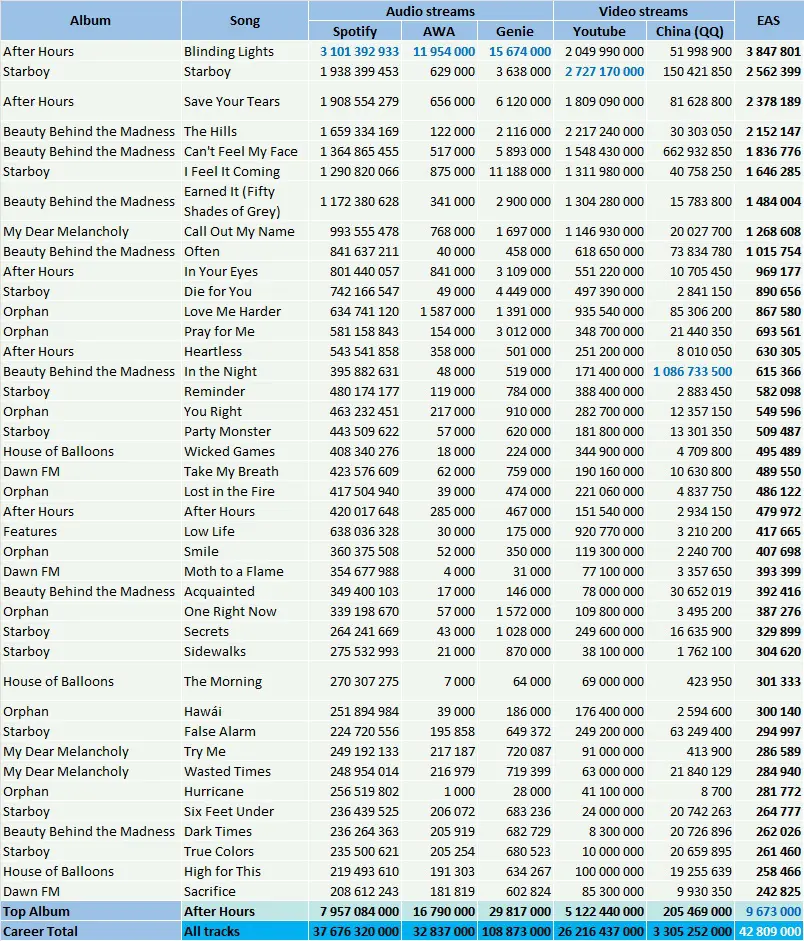Image resolution: width=804 pixels, height=941 pixels.
Task: Select the Save Your Tears cell
Action: 245,101
